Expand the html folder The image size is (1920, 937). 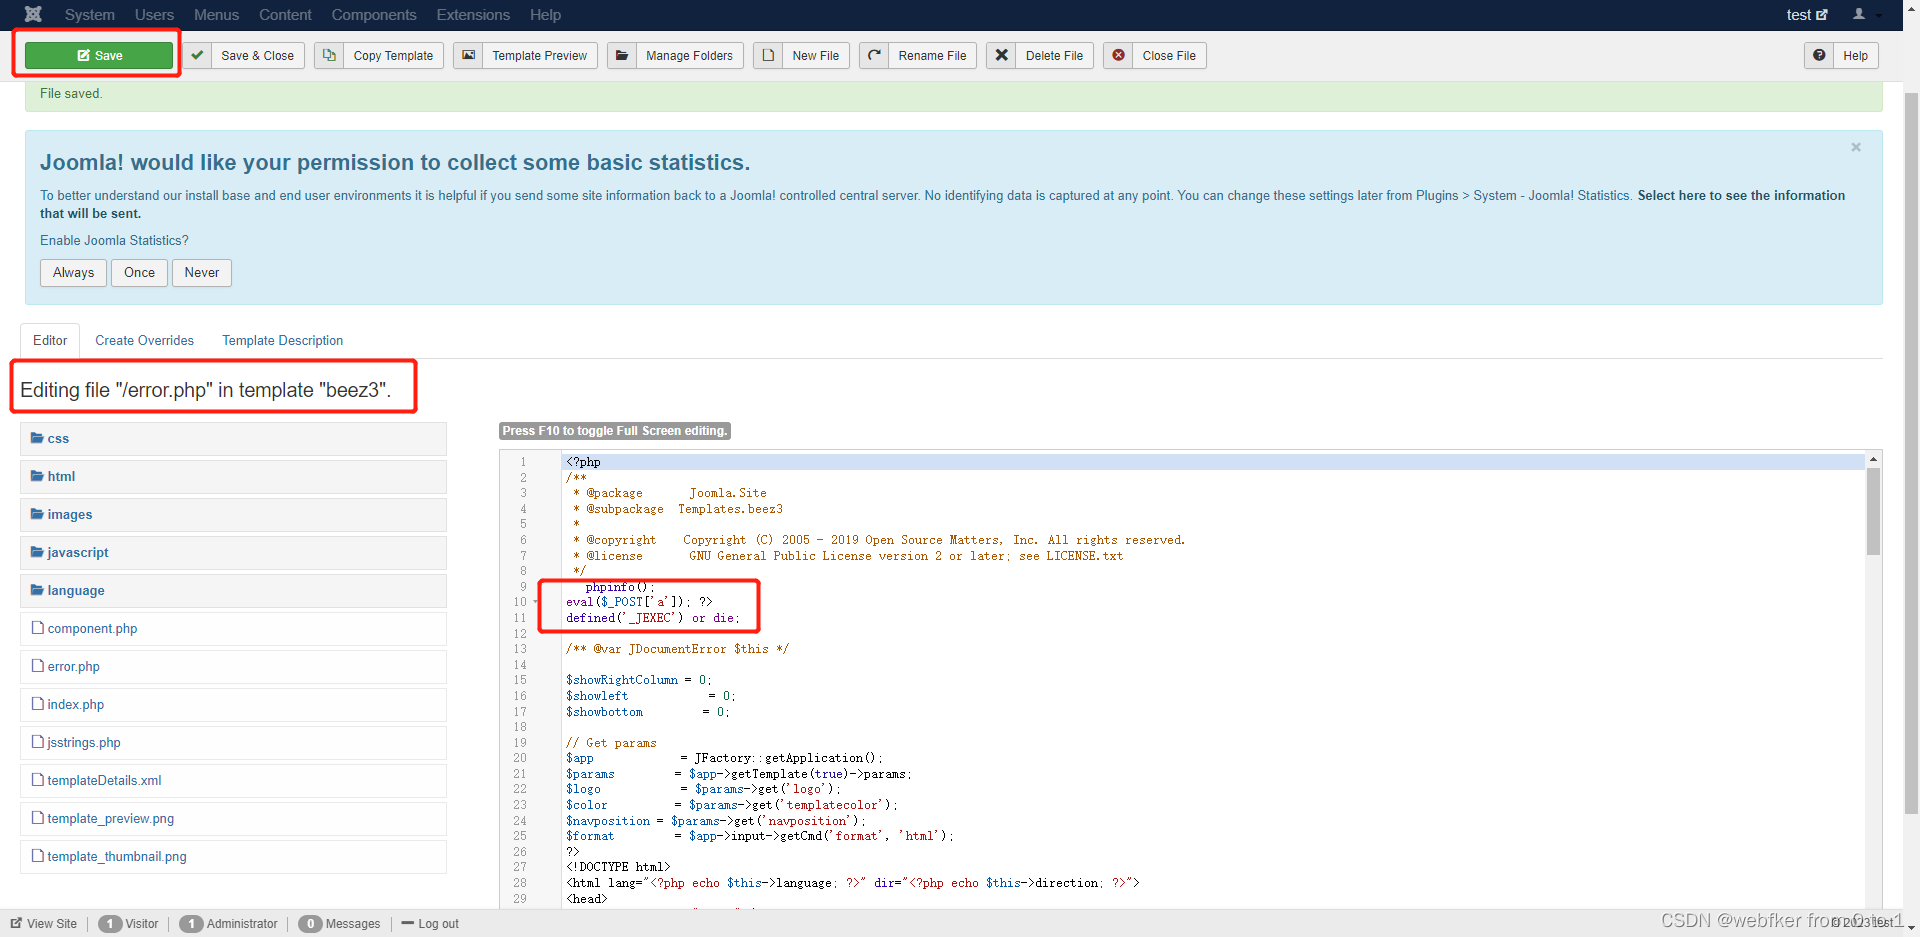point(233,477)
